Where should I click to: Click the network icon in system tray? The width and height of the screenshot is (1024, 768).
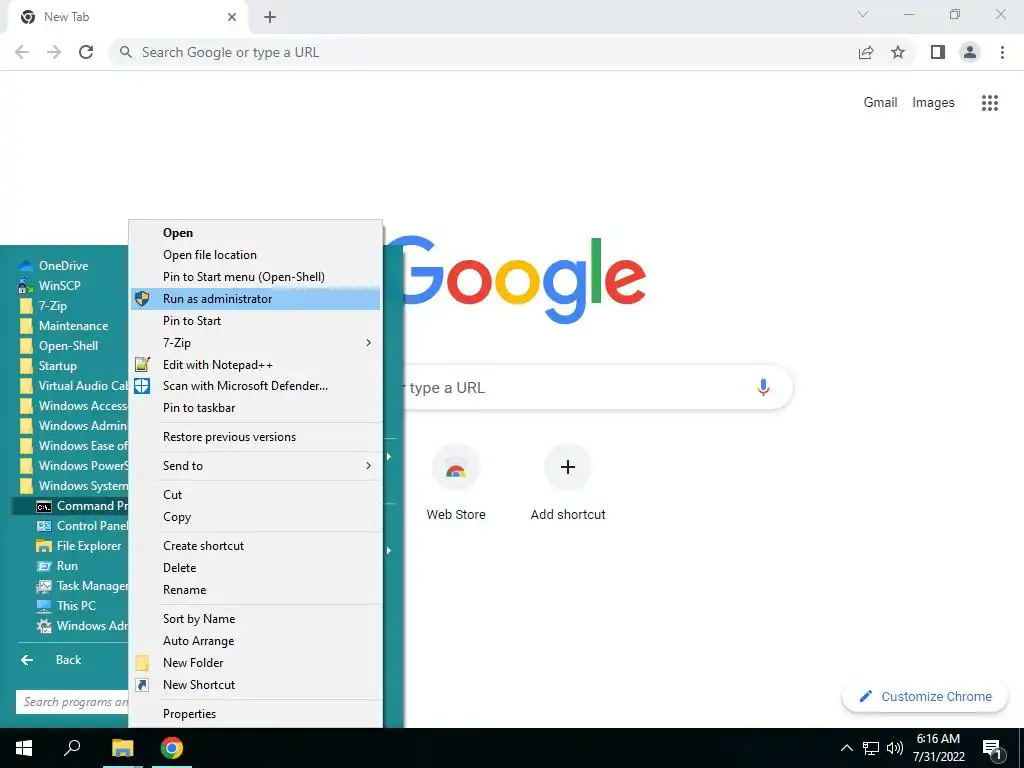(871, 748)
